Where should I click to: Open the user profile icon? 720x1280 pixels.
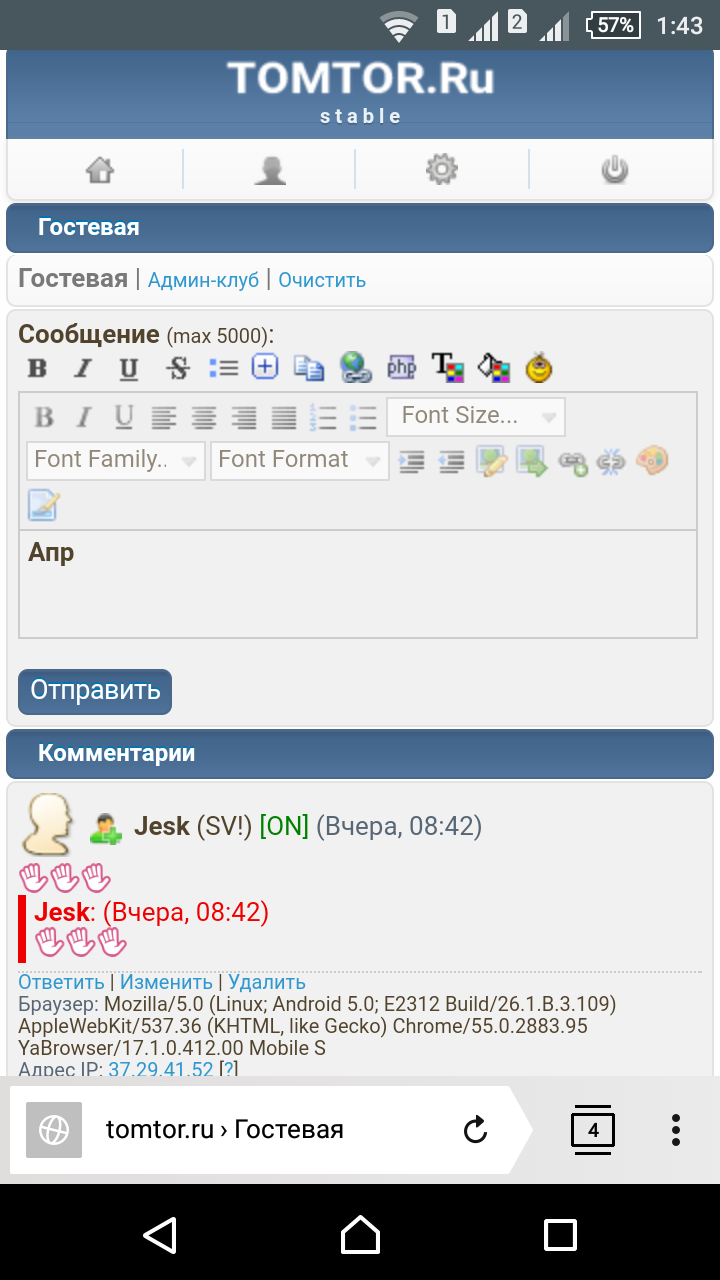pos(270,170)
